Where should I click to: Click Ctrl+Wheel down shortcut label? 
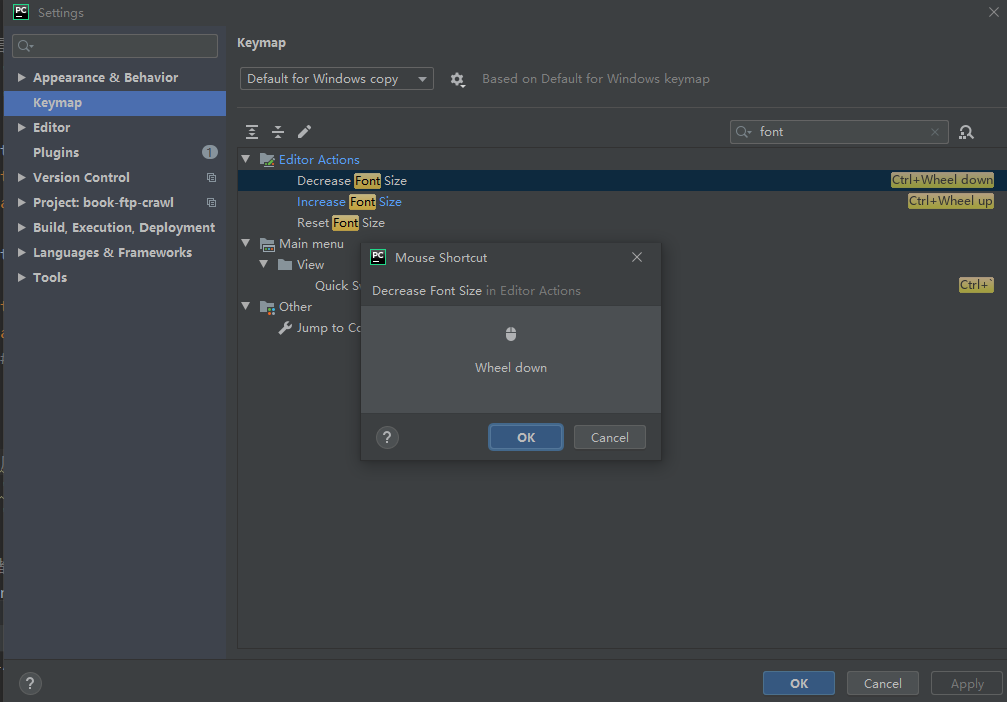point(942,180)
